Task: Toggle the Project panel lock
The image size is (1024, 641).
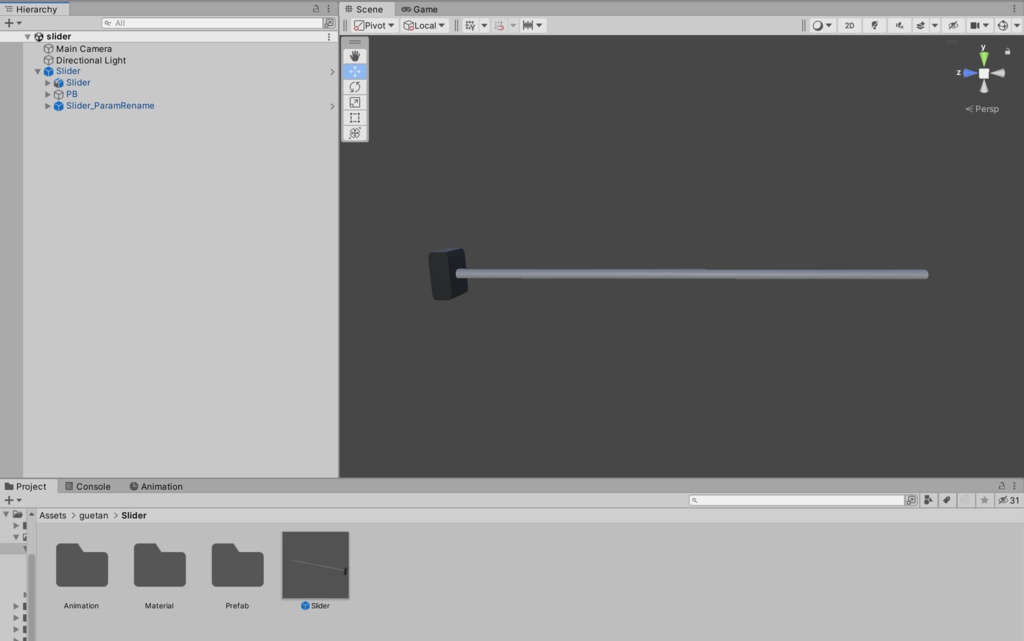Action: pos(1002,486)
